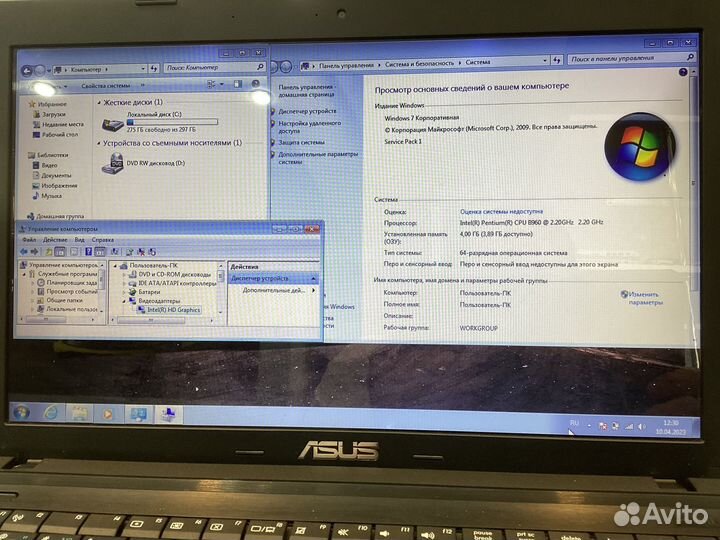Launch Internet Explorer from taskbar
Image resolution: width=720 pixels, height=540 pixels.
pyautogui.click(x=51, y=413)
